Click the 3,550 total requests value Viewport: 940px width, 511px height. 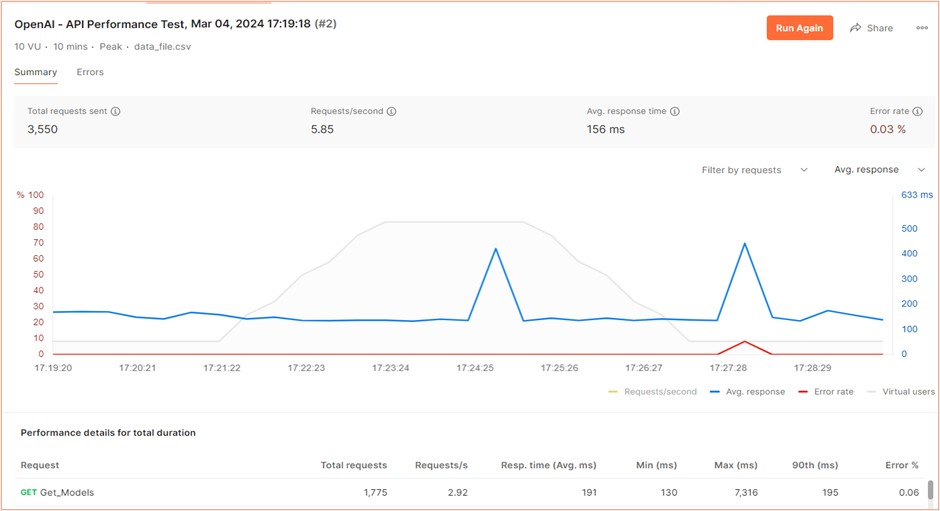(43, 129)
